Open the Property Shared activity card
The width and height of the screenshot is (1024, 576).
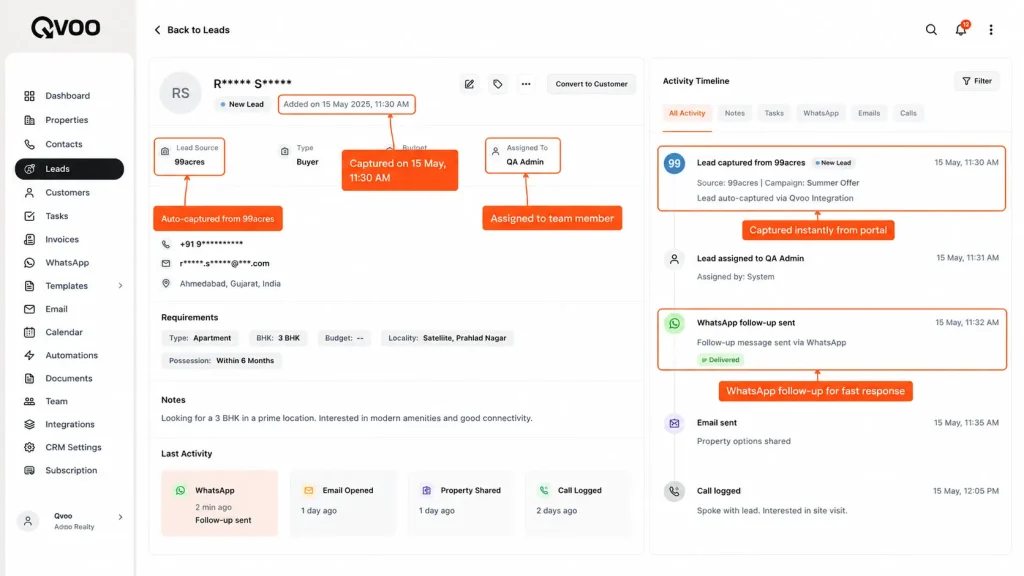coord(460,504)
